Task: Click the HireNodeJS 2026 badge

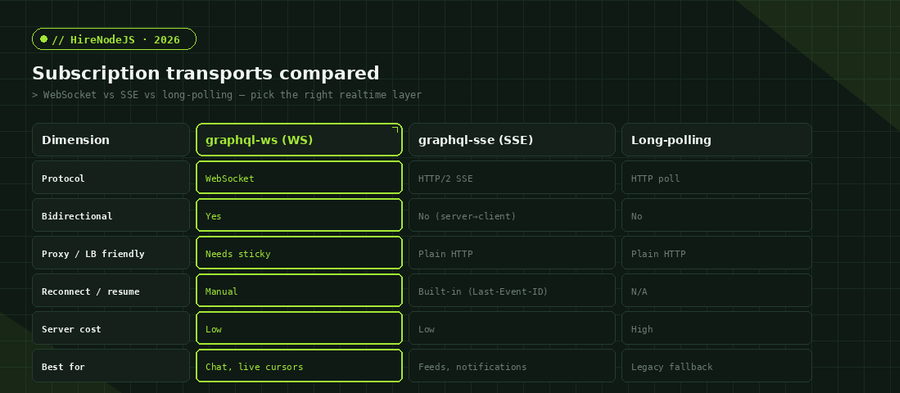Action: 114,39
